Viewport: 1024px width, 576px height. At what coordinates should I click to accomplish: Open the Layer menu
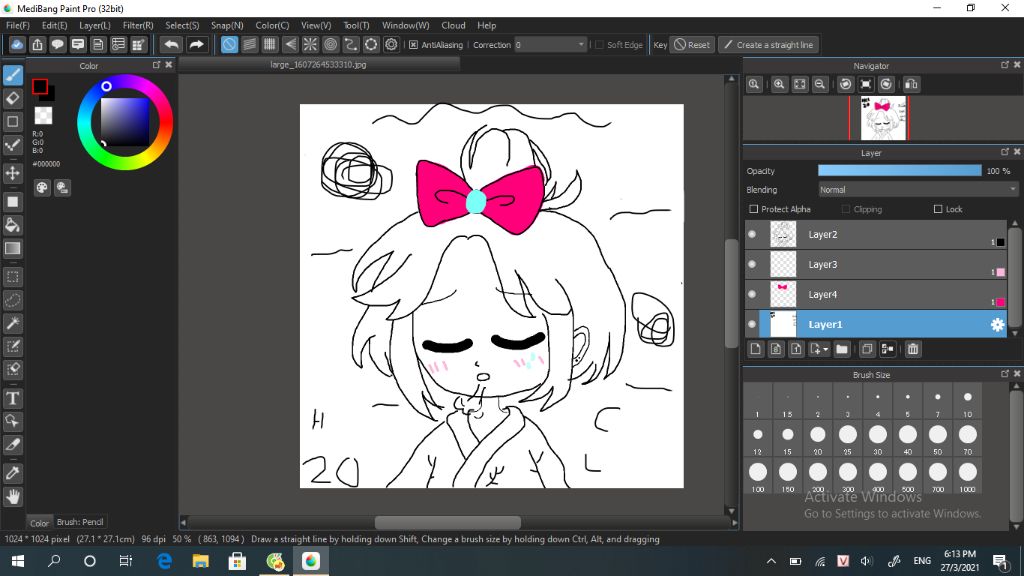pos(95,25)
